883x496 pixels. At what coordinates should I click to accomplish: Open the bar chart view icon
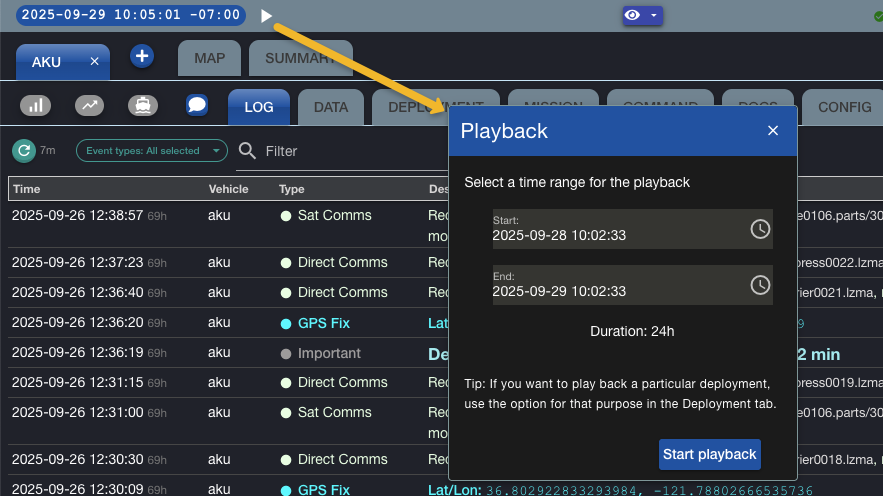37,105
